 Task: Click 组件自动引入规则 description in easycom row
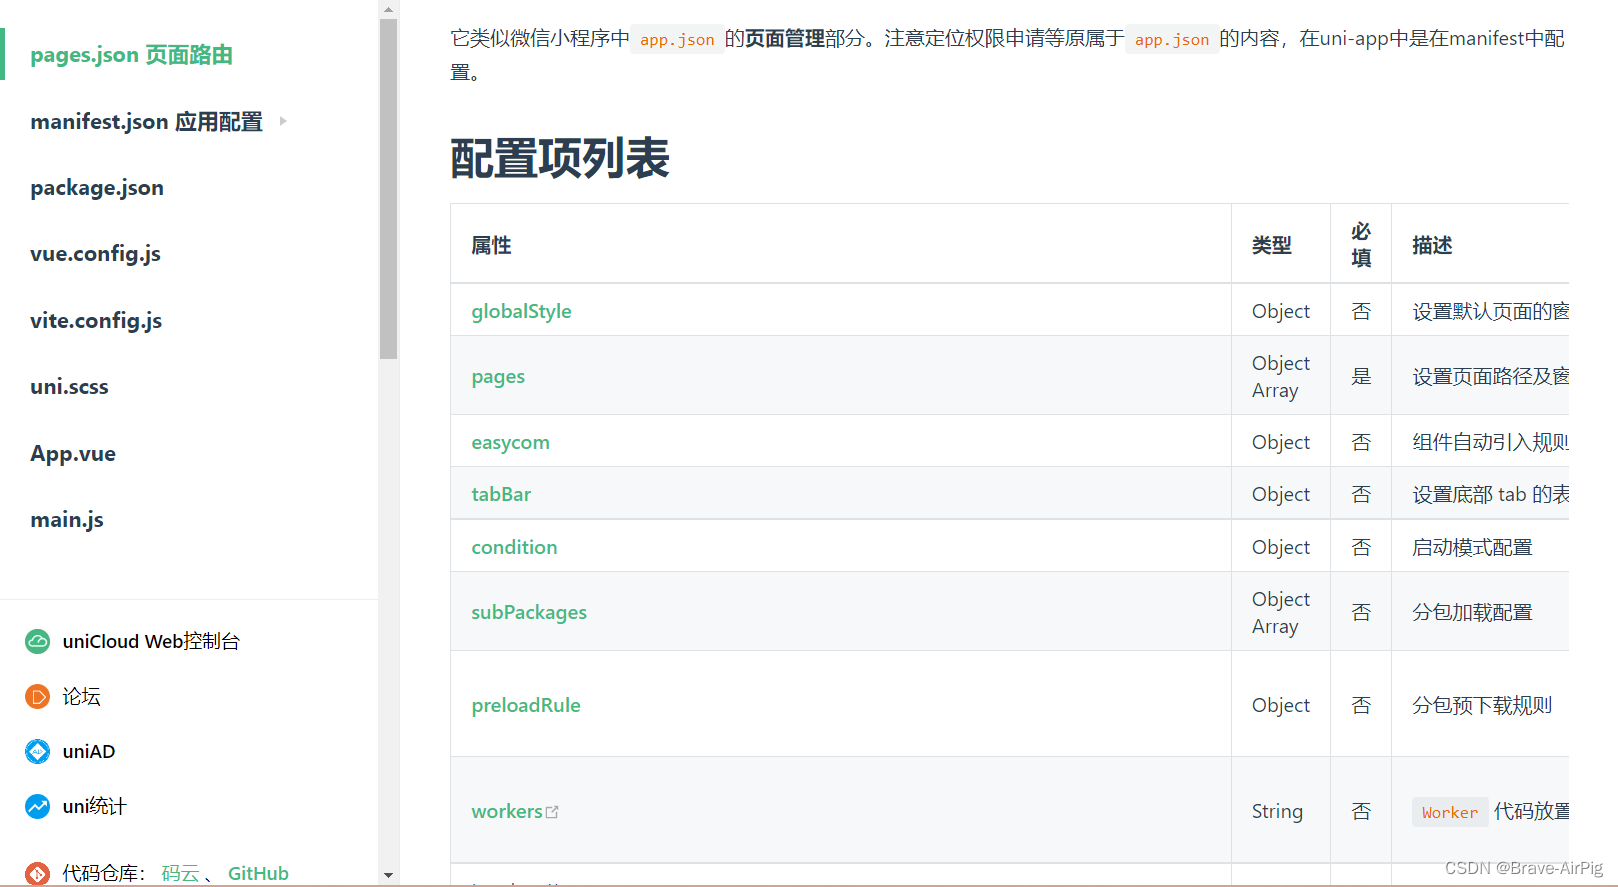(1490, 442)
